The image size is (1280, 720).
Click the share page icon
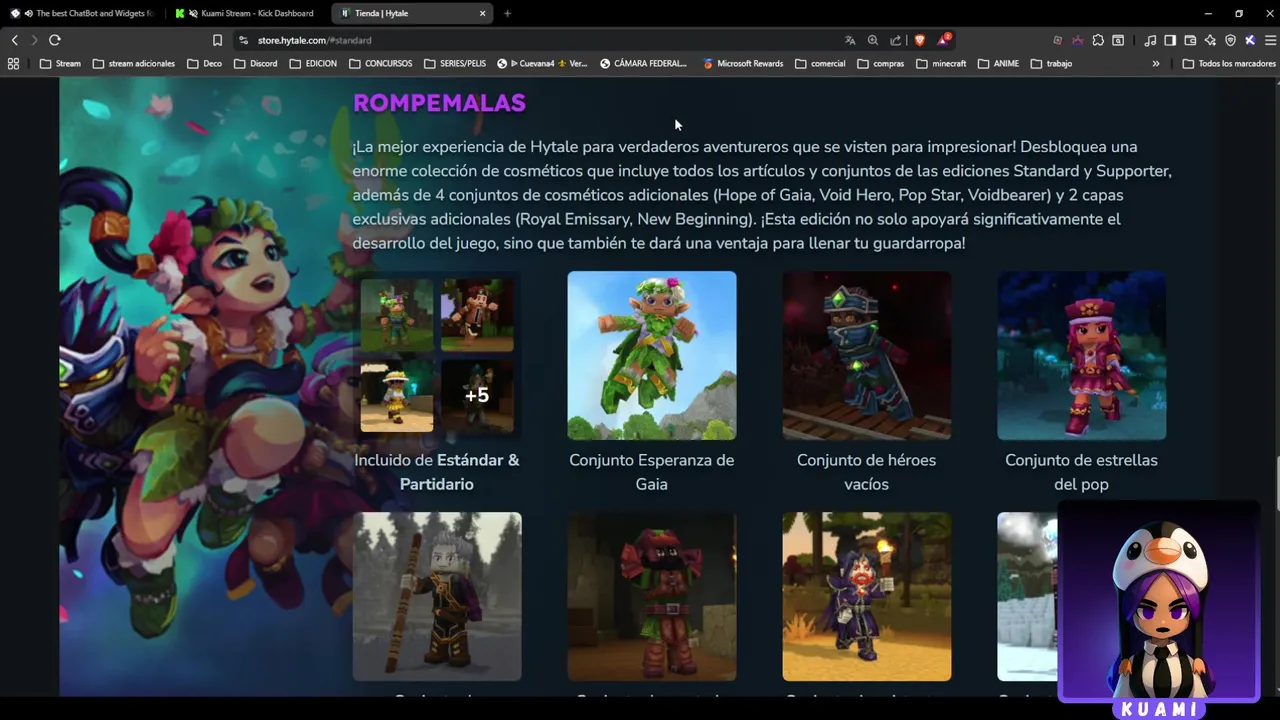(x=896, y=40)
